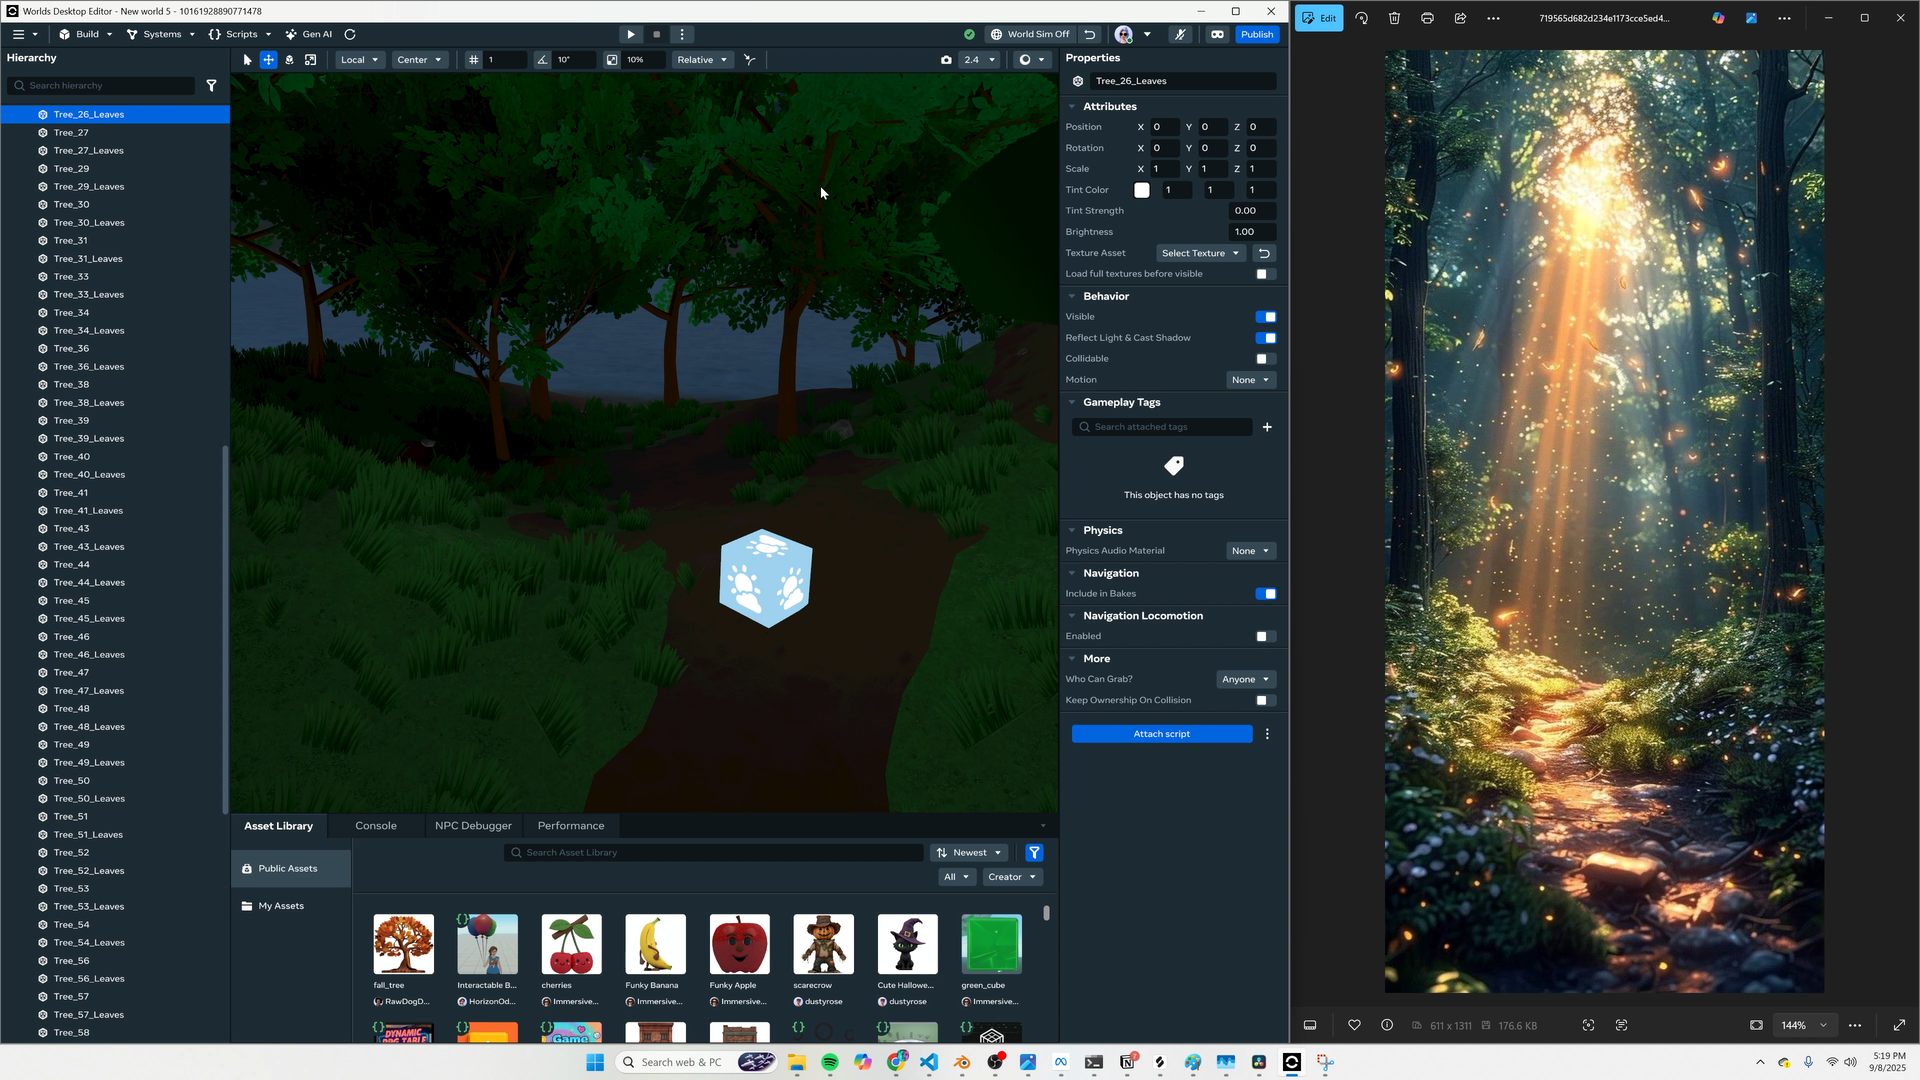Image resolution: width=1920 pixels, height=1080 pixels.
Task: Click the camera speed icon
Action: 946,60
